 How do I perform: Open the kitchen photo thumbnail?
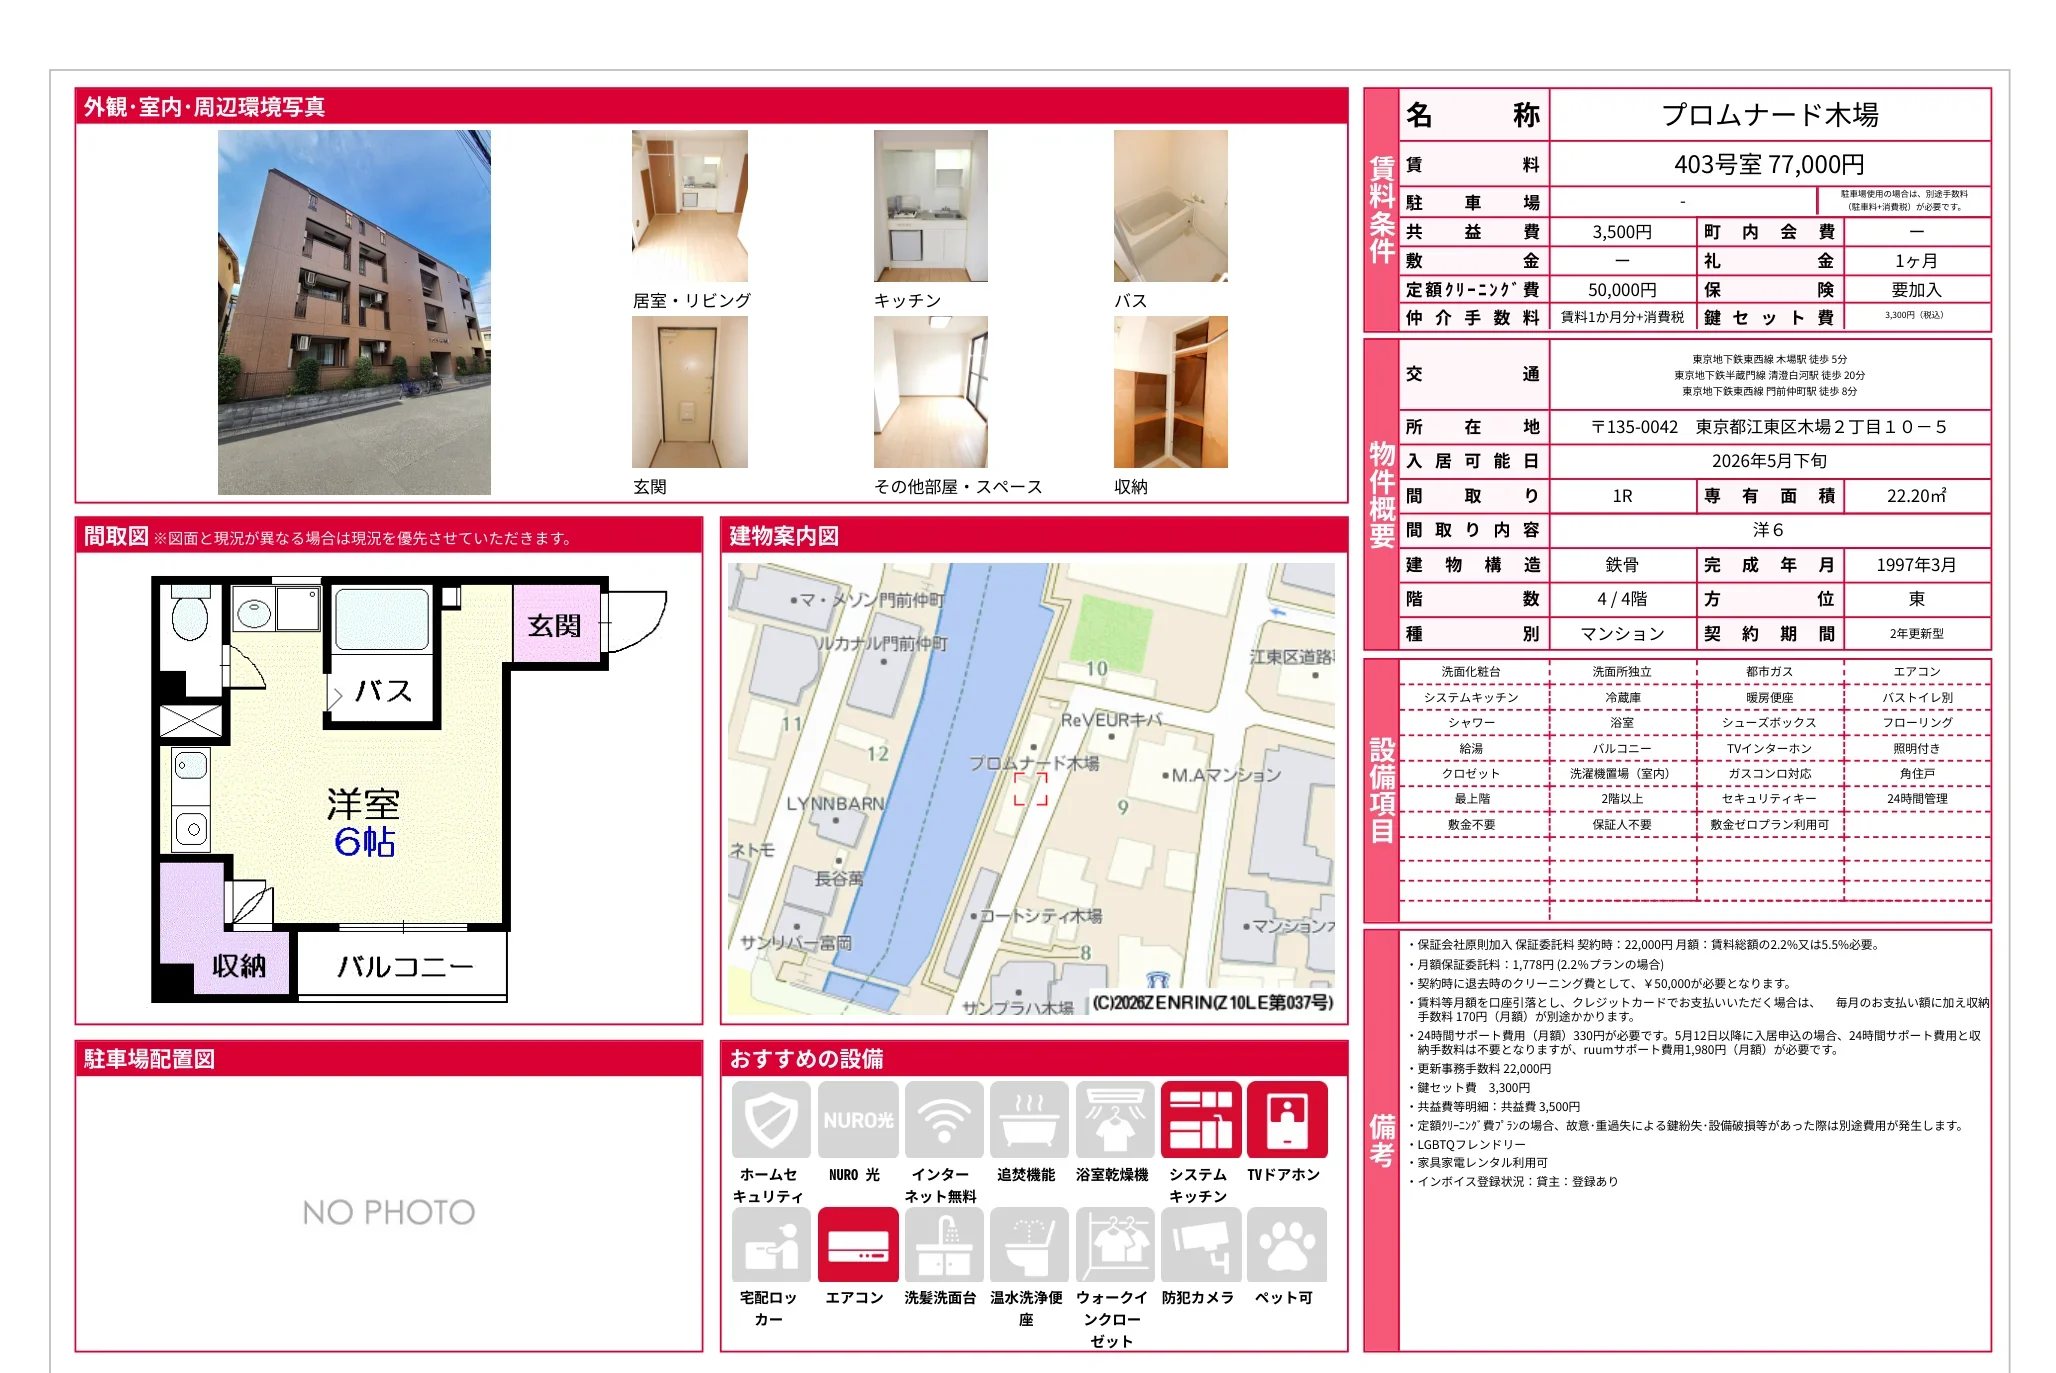tap(930, 206)
